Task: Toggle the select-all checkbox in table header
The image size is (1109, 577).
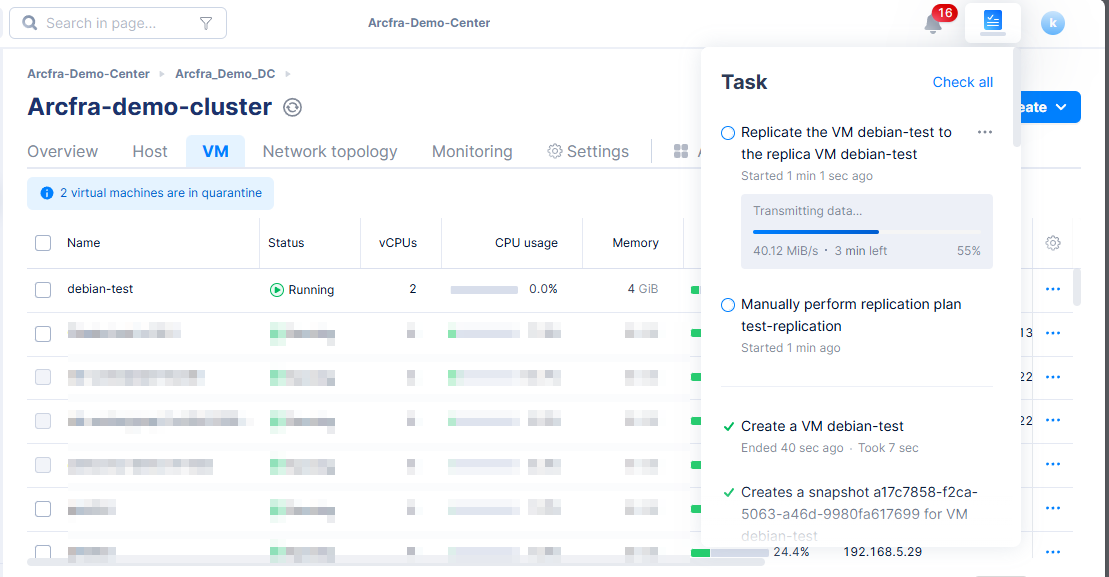Action: 43,243
